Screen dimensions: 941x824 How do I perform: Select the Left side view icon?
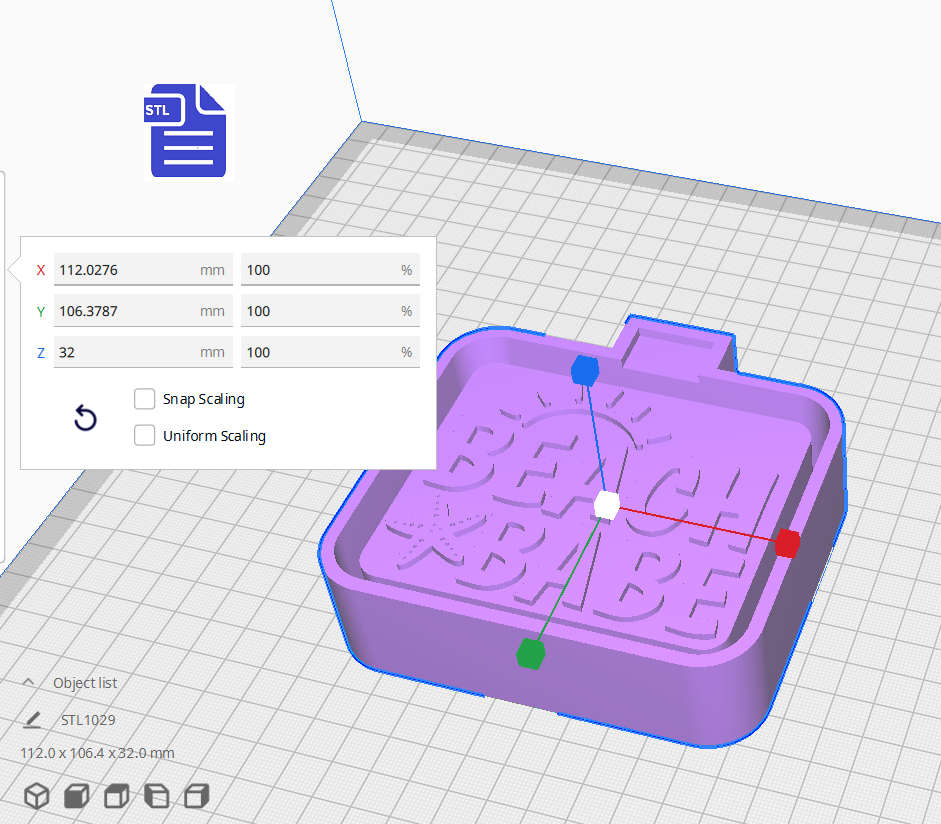click(157, 795)
